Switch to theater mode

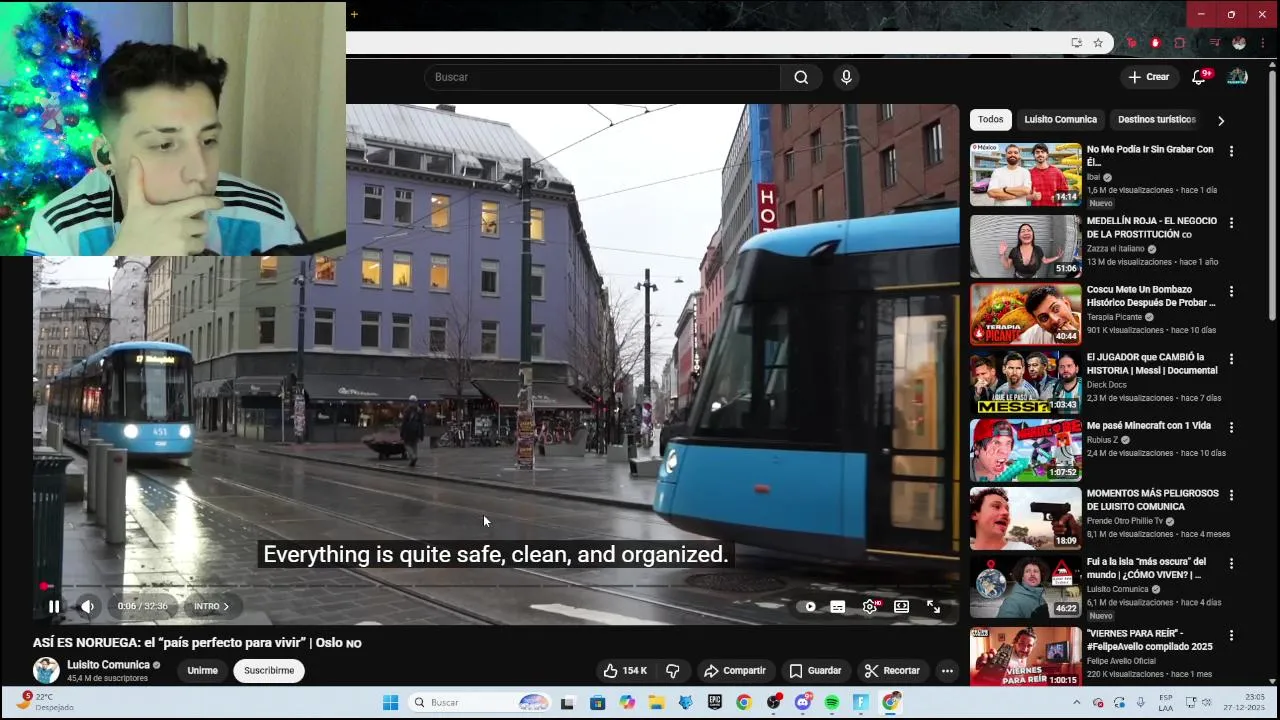click(x=901, y=606)
